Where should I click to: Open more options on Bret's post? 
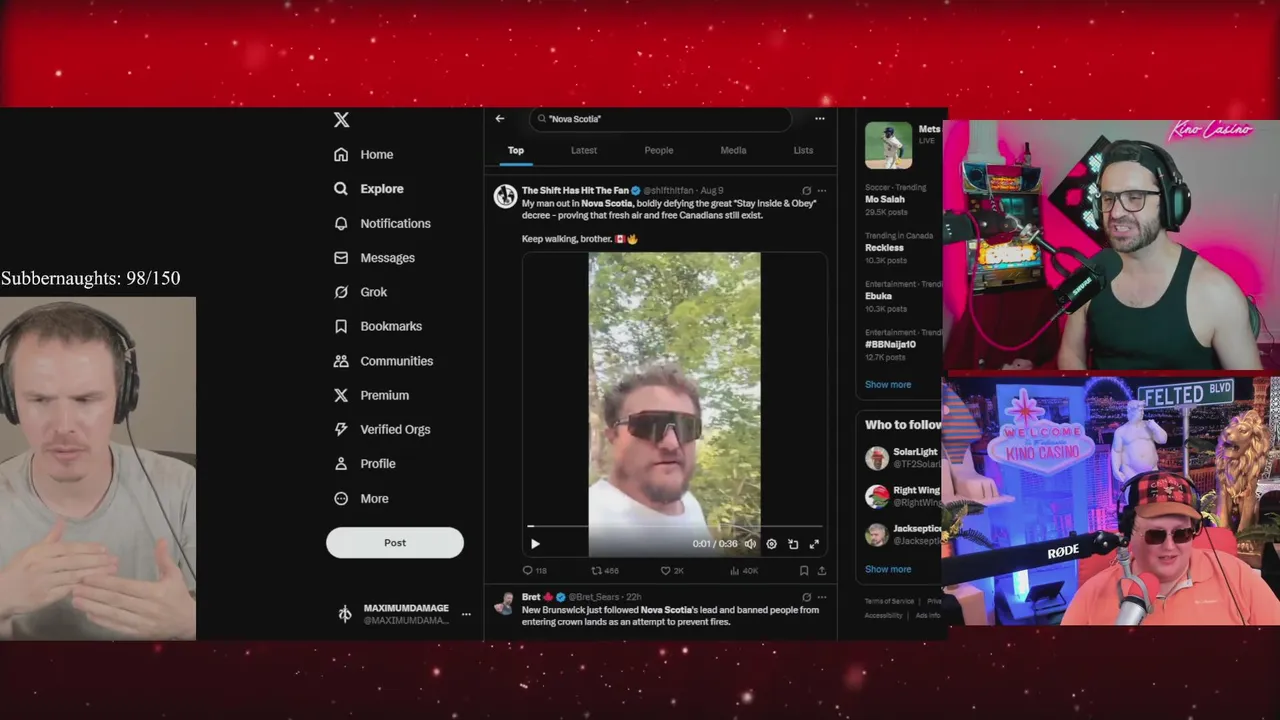[x=822, y=597]
